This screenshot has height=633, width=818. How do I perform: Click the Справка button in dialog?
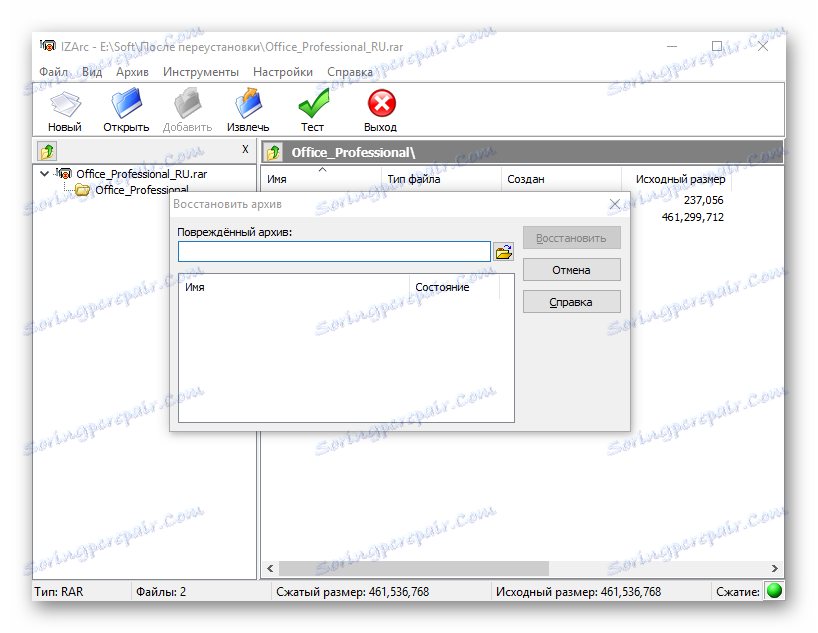(571, 302)
